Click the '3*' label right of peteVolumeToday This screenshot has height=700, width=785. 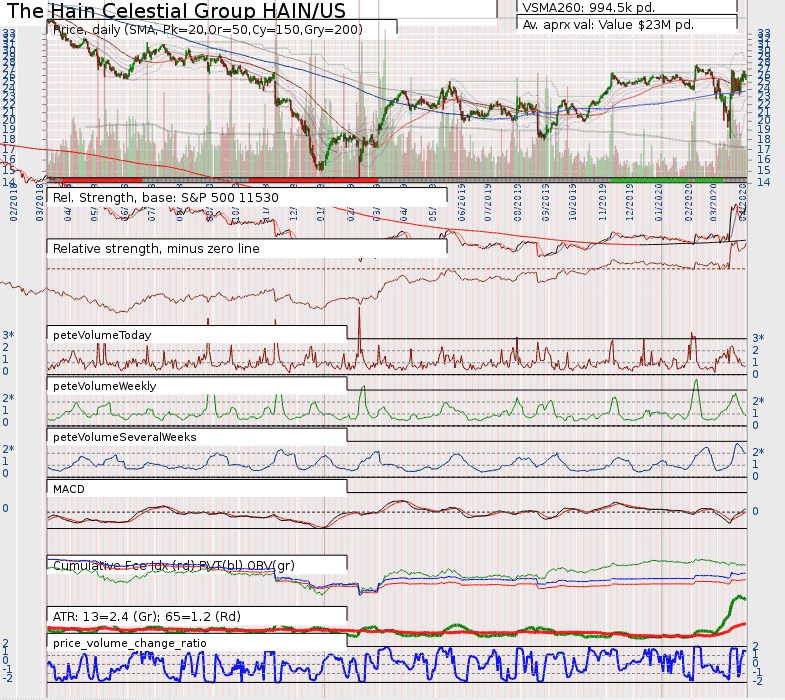pos(758,338)
